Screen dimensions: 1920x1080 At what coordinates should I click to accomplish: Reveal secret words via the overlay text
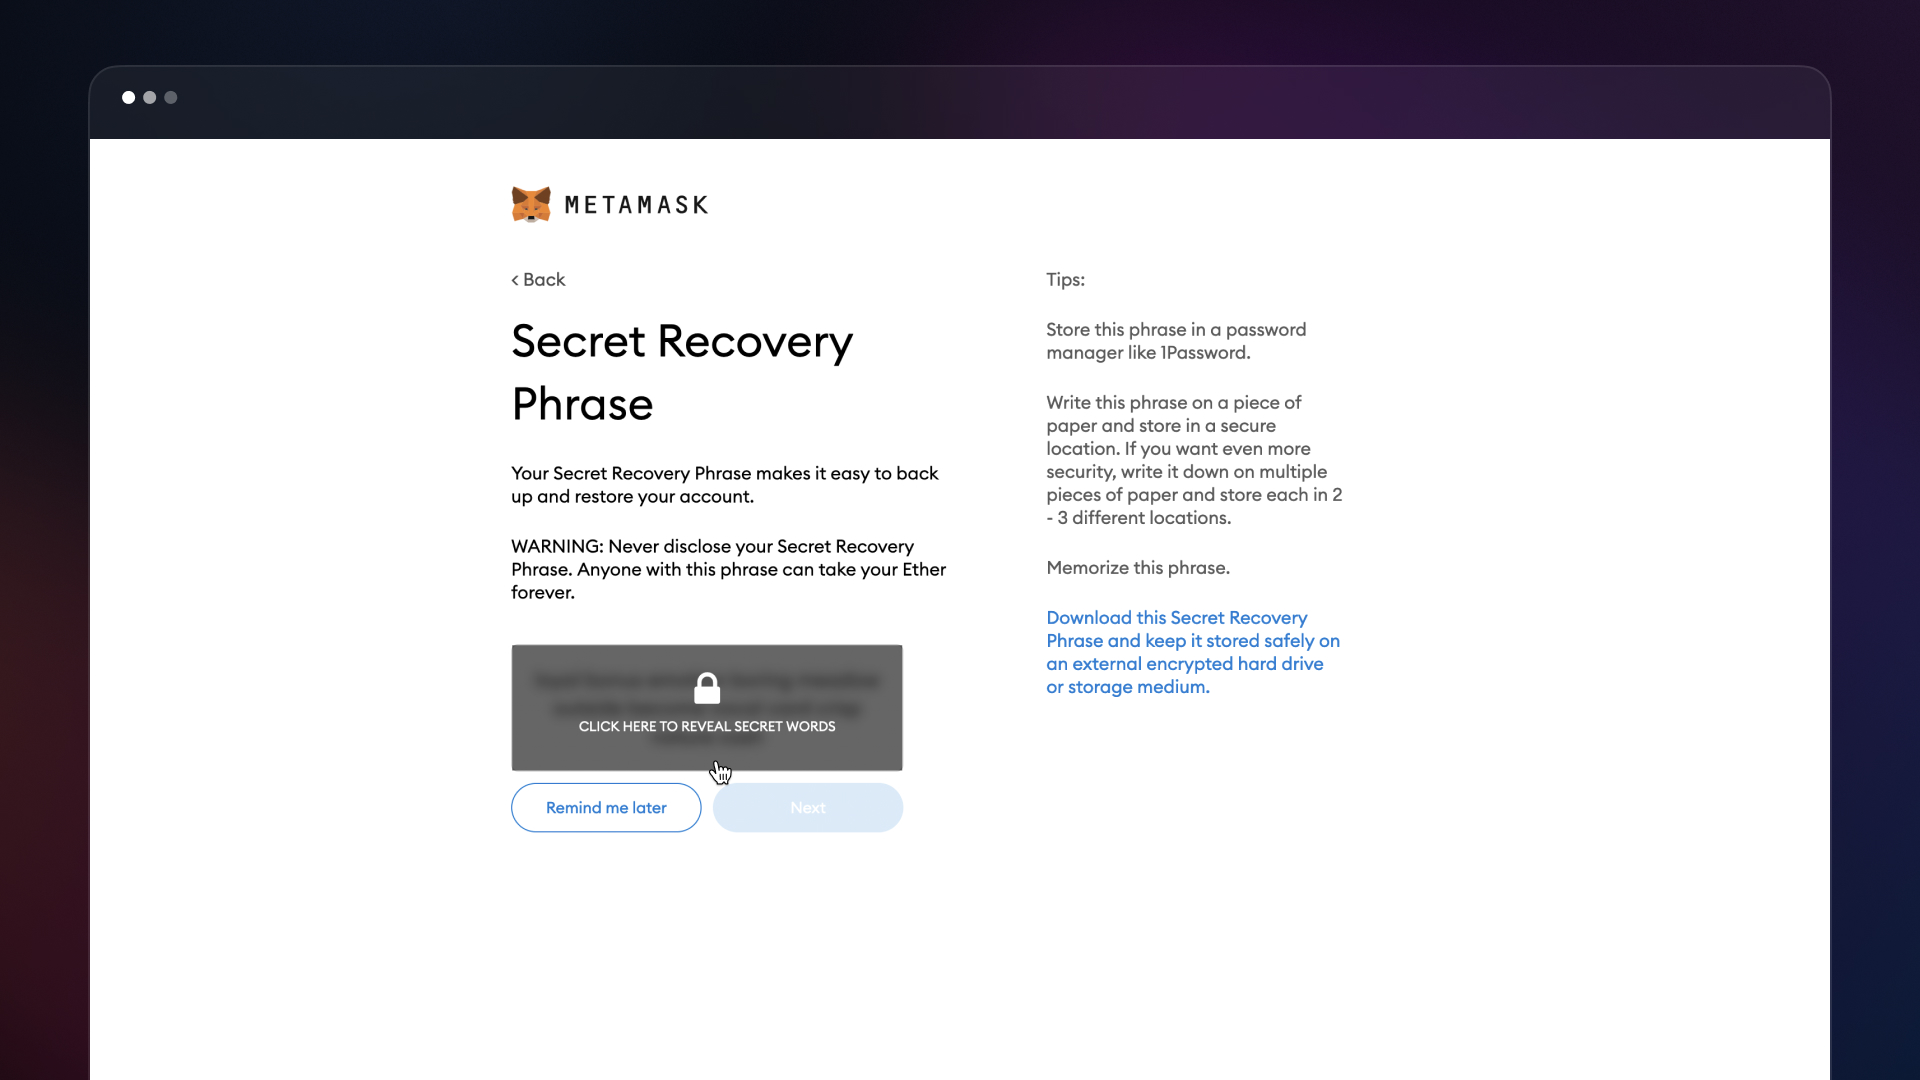pos(707,727)
